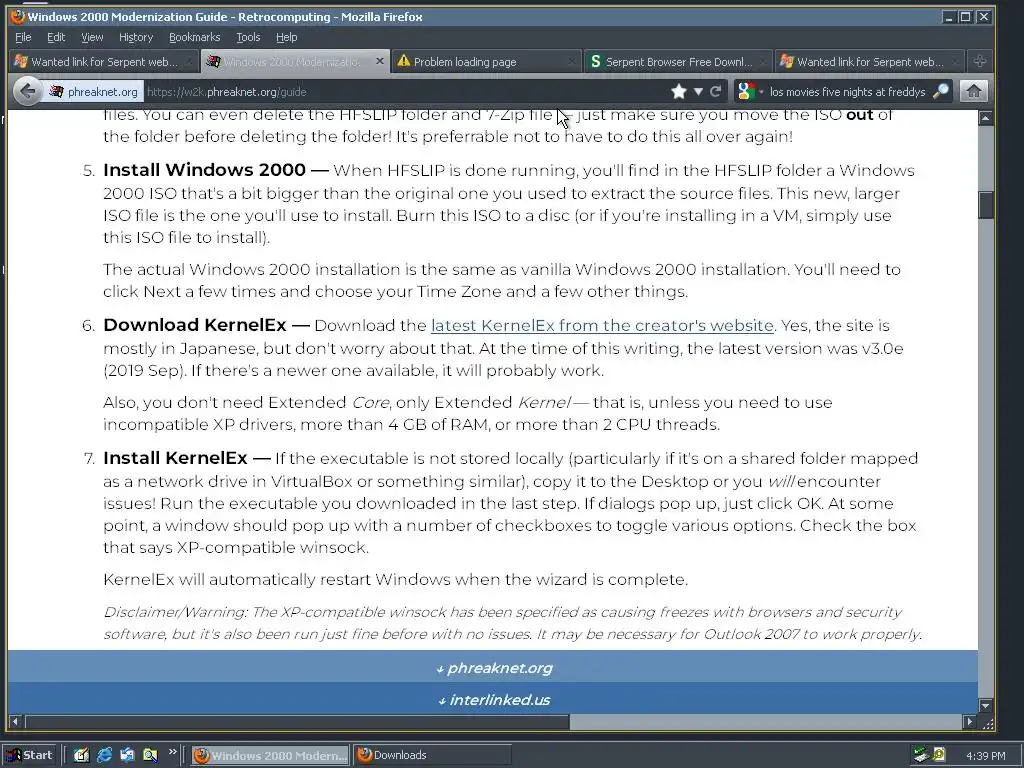Follow the latest KernelEx from creator's website link

point(602,325)
